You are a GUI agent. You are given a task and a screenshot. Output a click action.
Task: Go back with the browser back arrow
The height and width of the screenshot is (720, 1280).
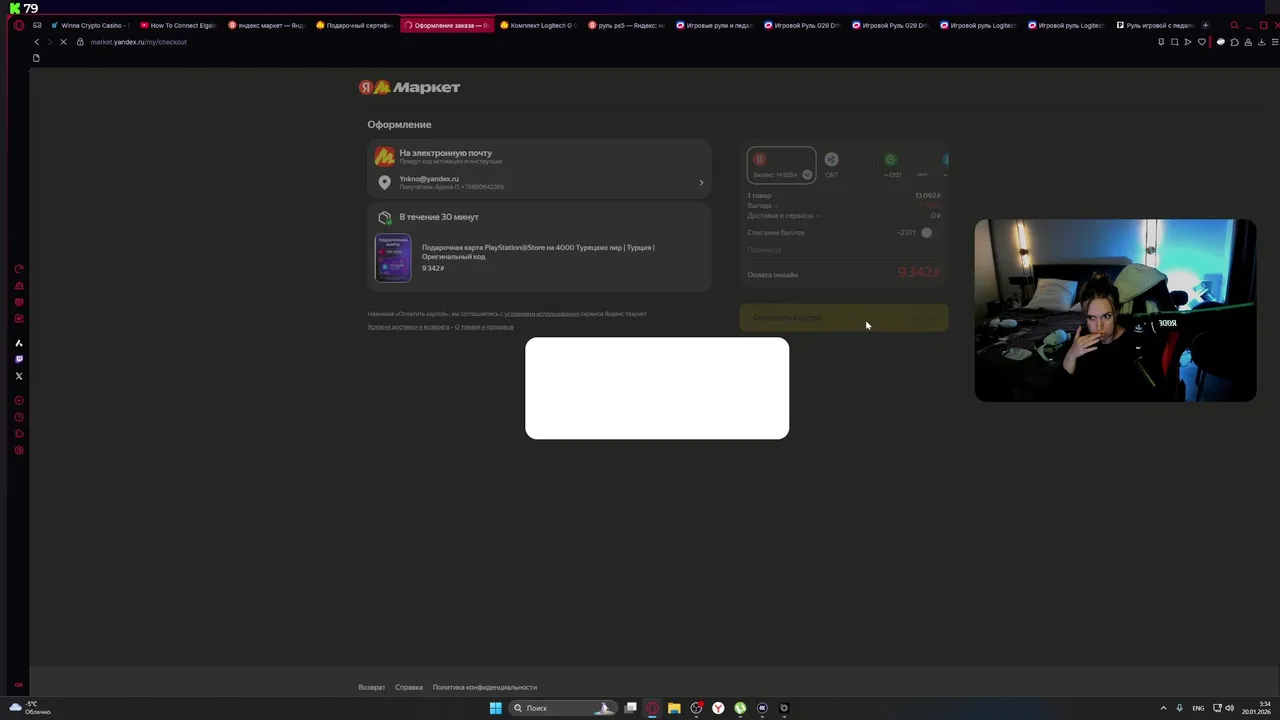pyautogui.click(x=37, y=42)
